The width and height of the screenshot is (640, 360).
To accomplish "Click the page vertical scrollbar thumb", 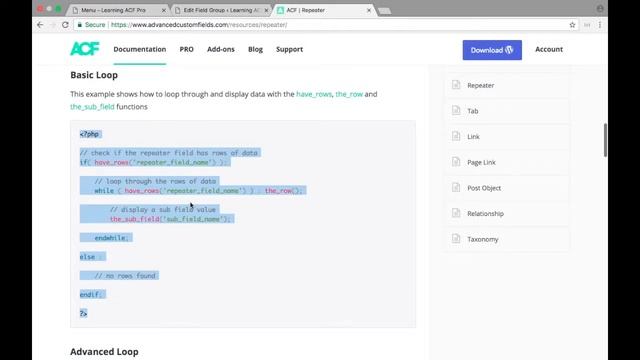I will coord(605,140).
